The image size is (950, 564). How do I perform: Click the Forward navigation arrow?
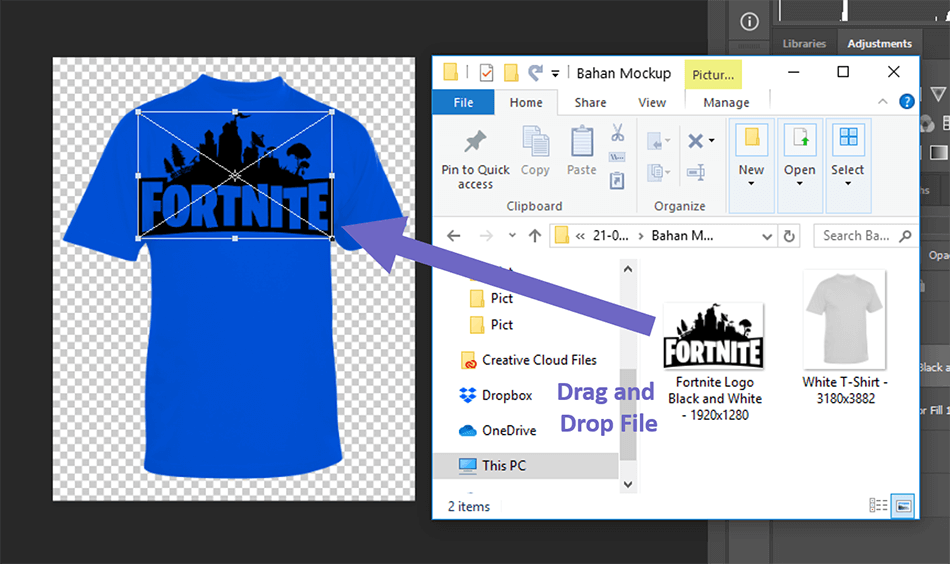(x=486, y=236)
